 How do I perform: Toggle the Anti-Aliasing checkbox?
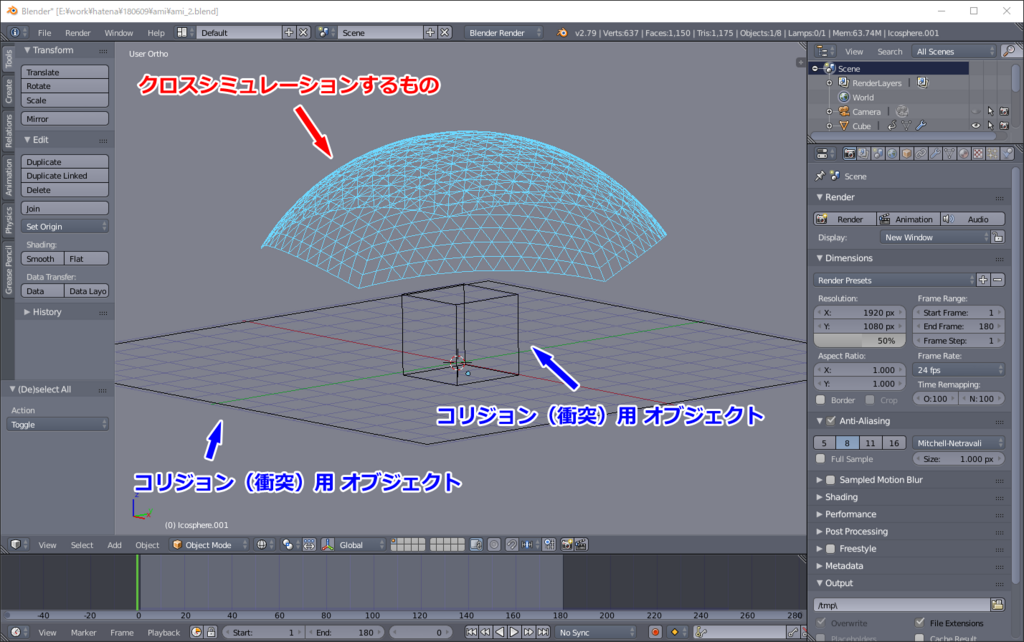coord(831,421)
